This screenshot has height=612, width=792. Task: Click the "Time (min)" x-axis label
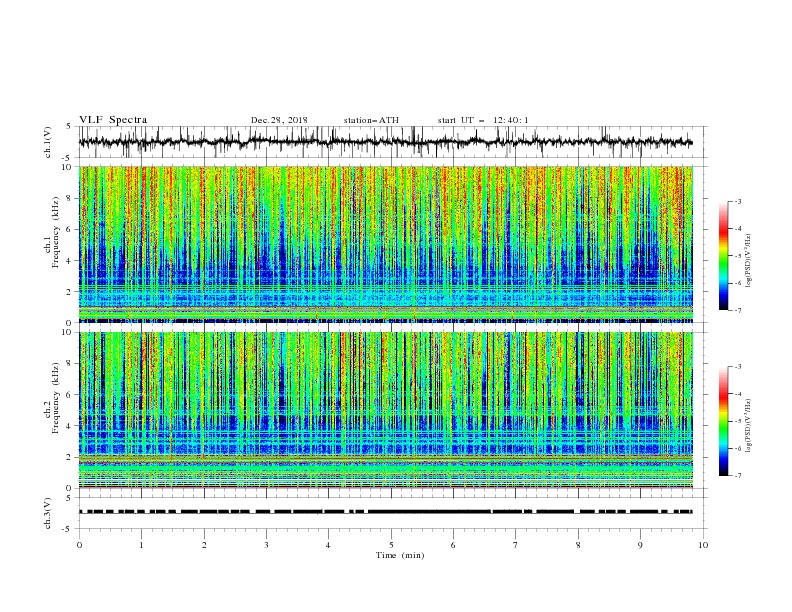[x=400, y=555]
